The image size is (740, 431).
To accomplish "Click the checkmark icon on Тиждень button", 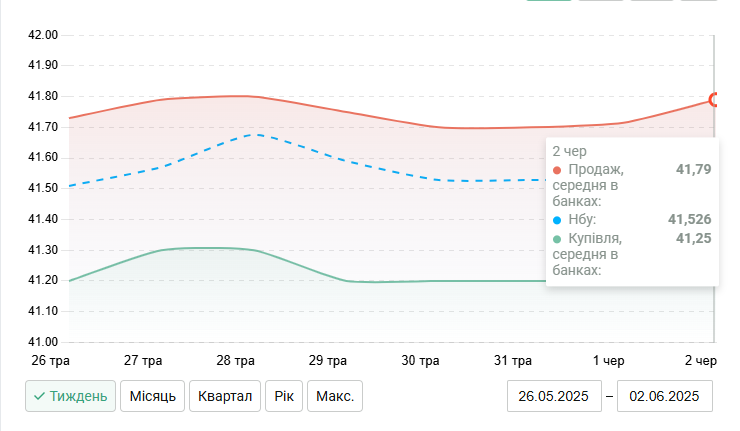I will (39, 396).
